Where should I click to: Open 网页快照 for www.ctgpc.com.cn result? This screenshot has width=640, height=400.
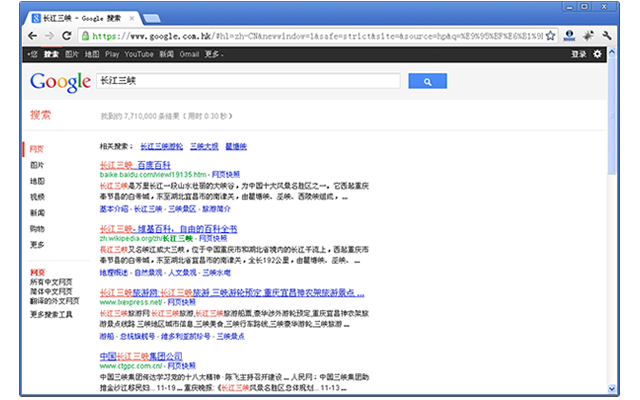click(182, 366)
